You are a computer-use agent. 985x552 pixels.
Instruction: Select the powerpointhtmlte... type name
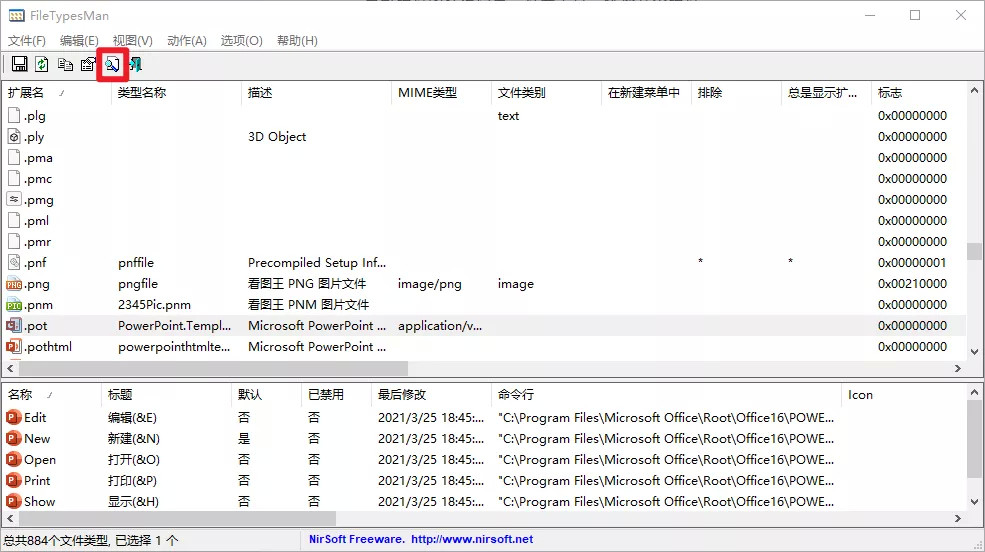pyautogui.click(x=174, y=347)
